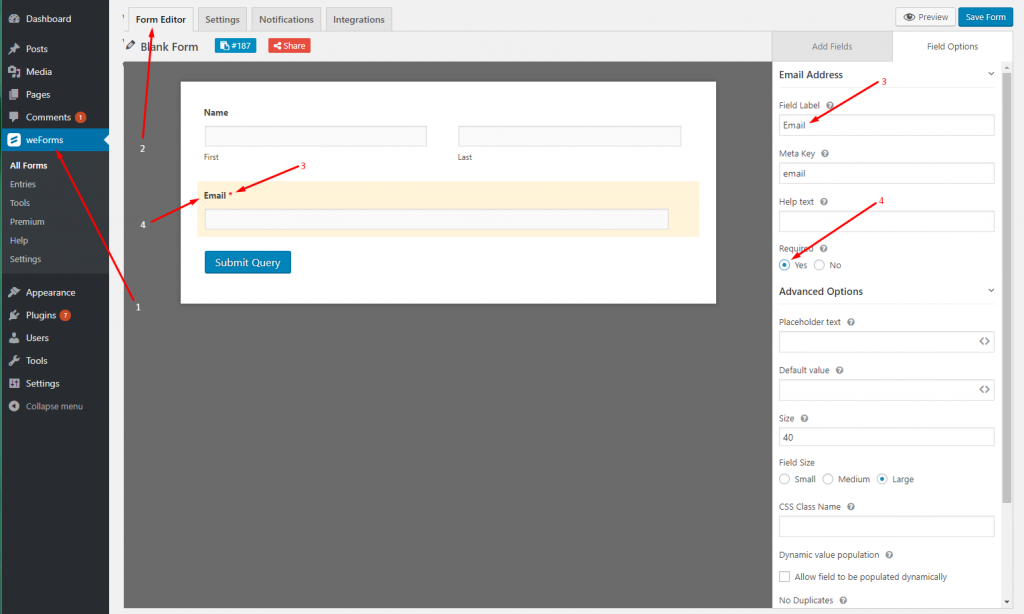Open the code editor icon for Default value
The height and width of the screenshot is (614, 1024).
coord(984,389)
